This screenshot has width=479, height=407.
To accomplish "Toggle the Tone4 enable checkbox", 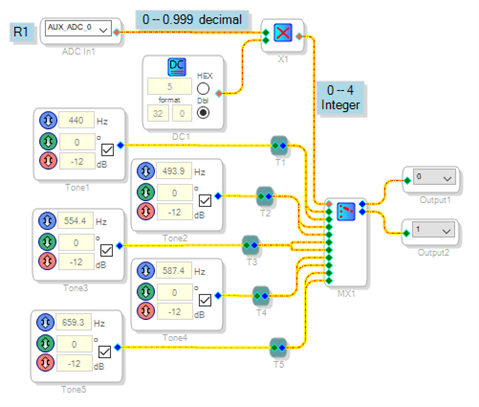I will pos(205,300).
